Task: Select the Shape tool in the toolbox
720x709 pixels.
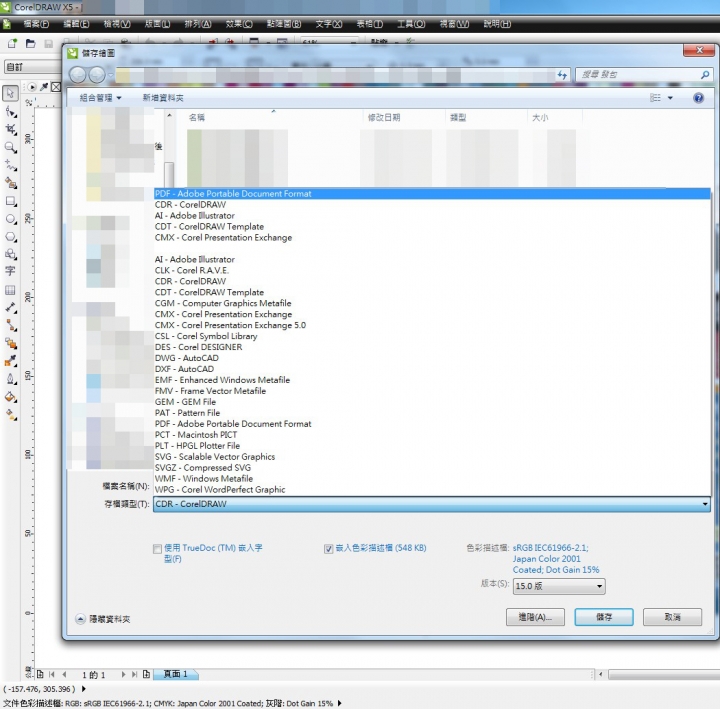Action: click(x=11, y=112)
